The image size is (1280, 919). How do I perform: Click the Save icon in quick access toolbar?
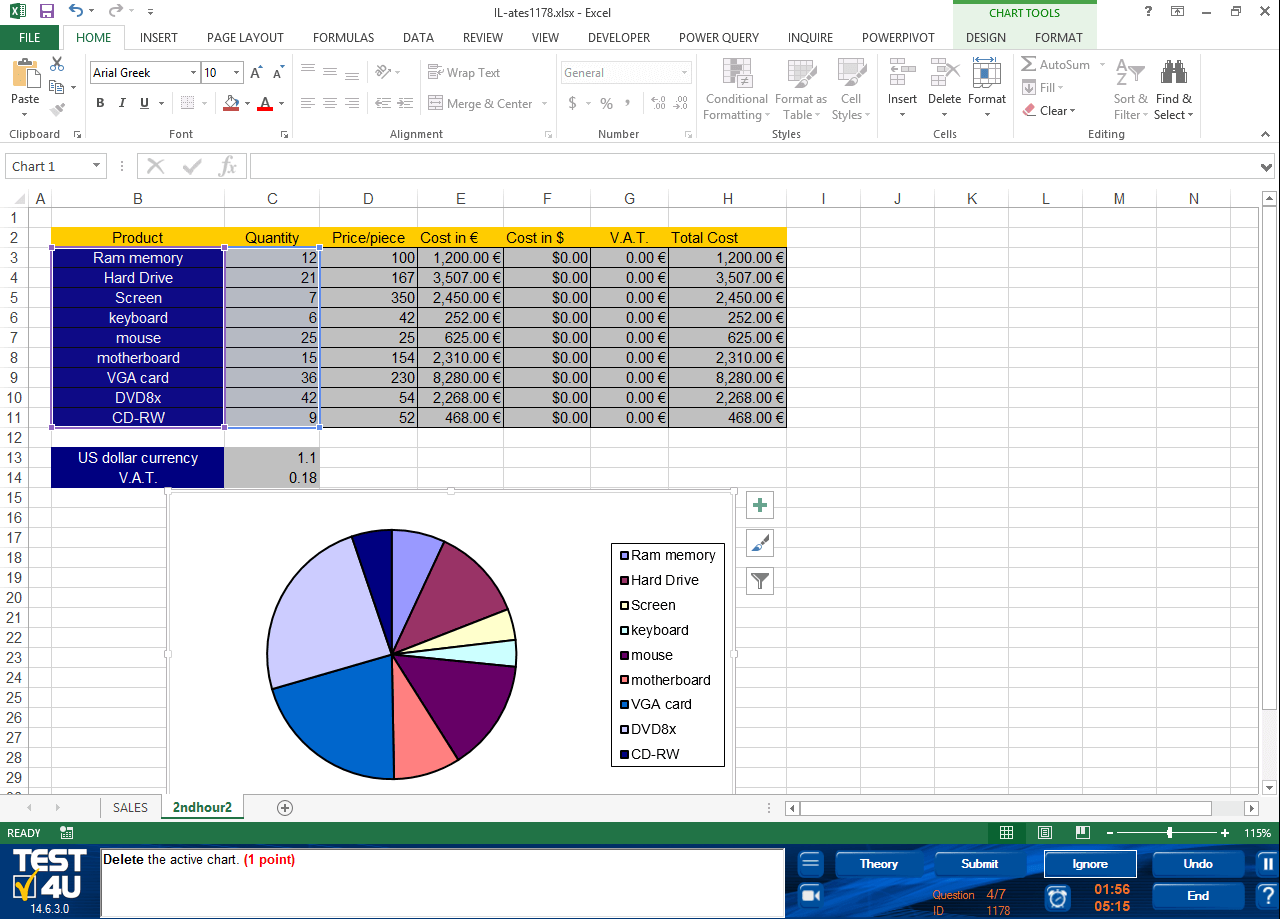pyautogui.click(x=46, y=12)
